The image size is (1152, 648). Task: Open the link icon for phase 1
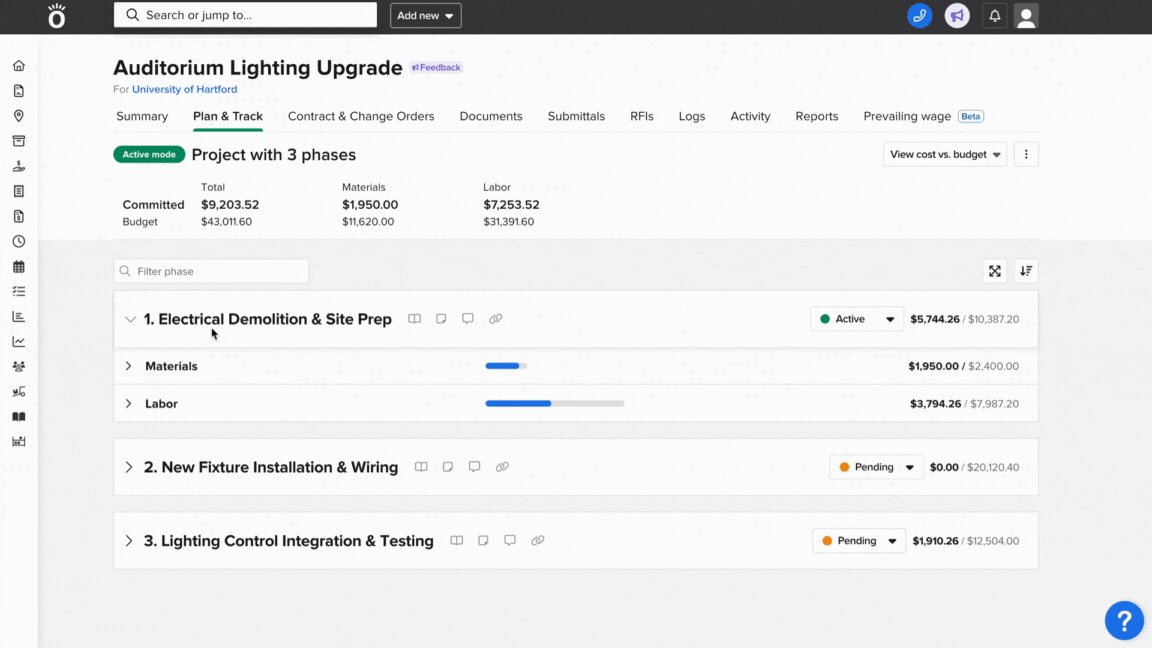(495, 319)
